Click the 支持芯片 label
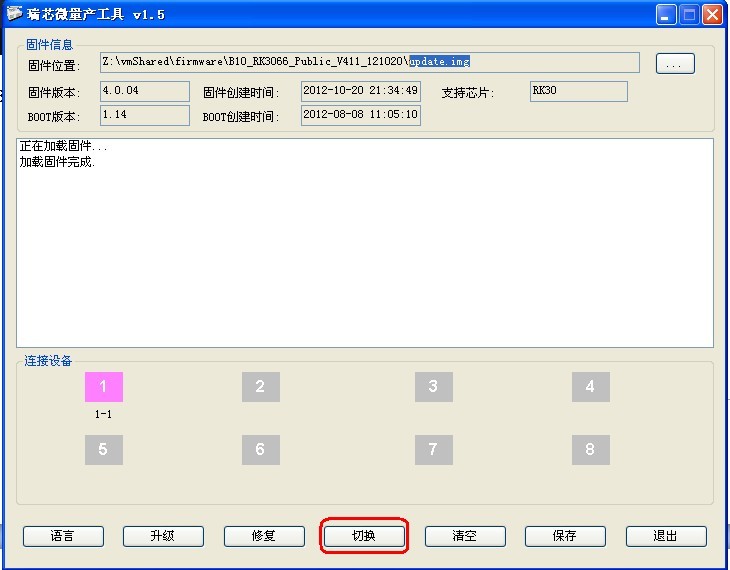Viewport: 730px width, 570px height. pos(467,93)
